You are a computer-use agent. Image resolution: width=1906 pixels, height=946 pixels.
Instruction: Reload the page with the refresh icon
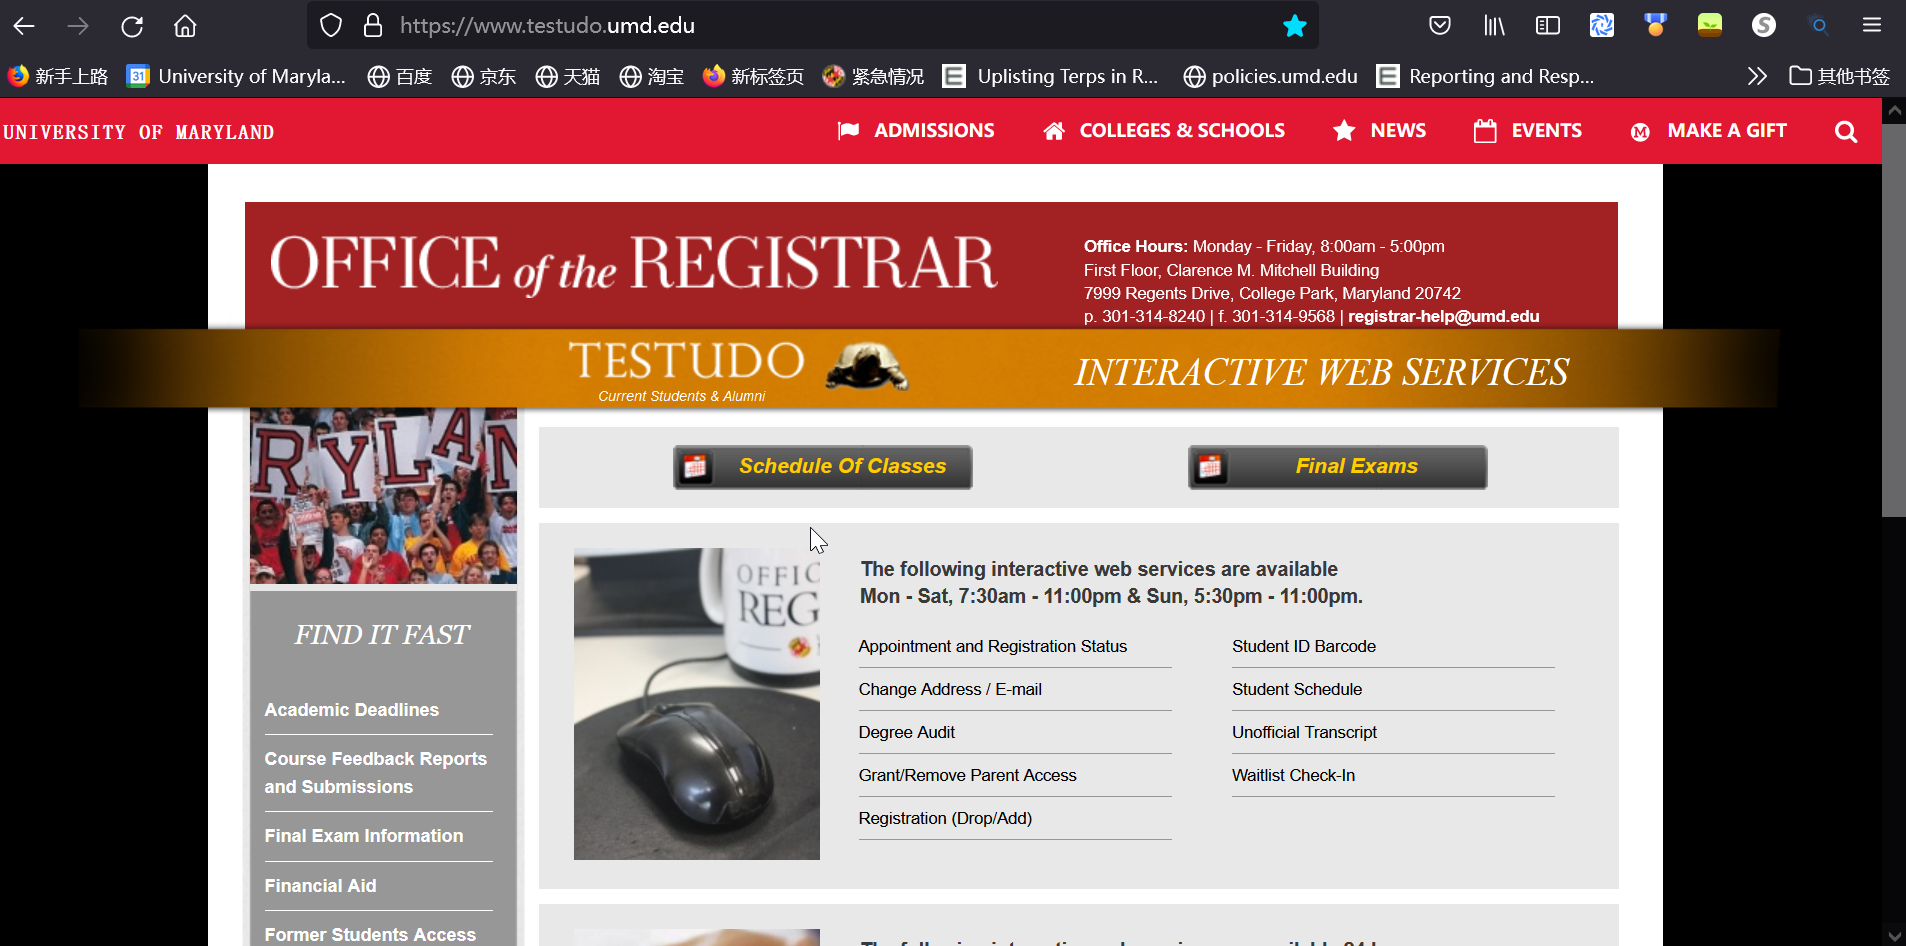point(132,26)
